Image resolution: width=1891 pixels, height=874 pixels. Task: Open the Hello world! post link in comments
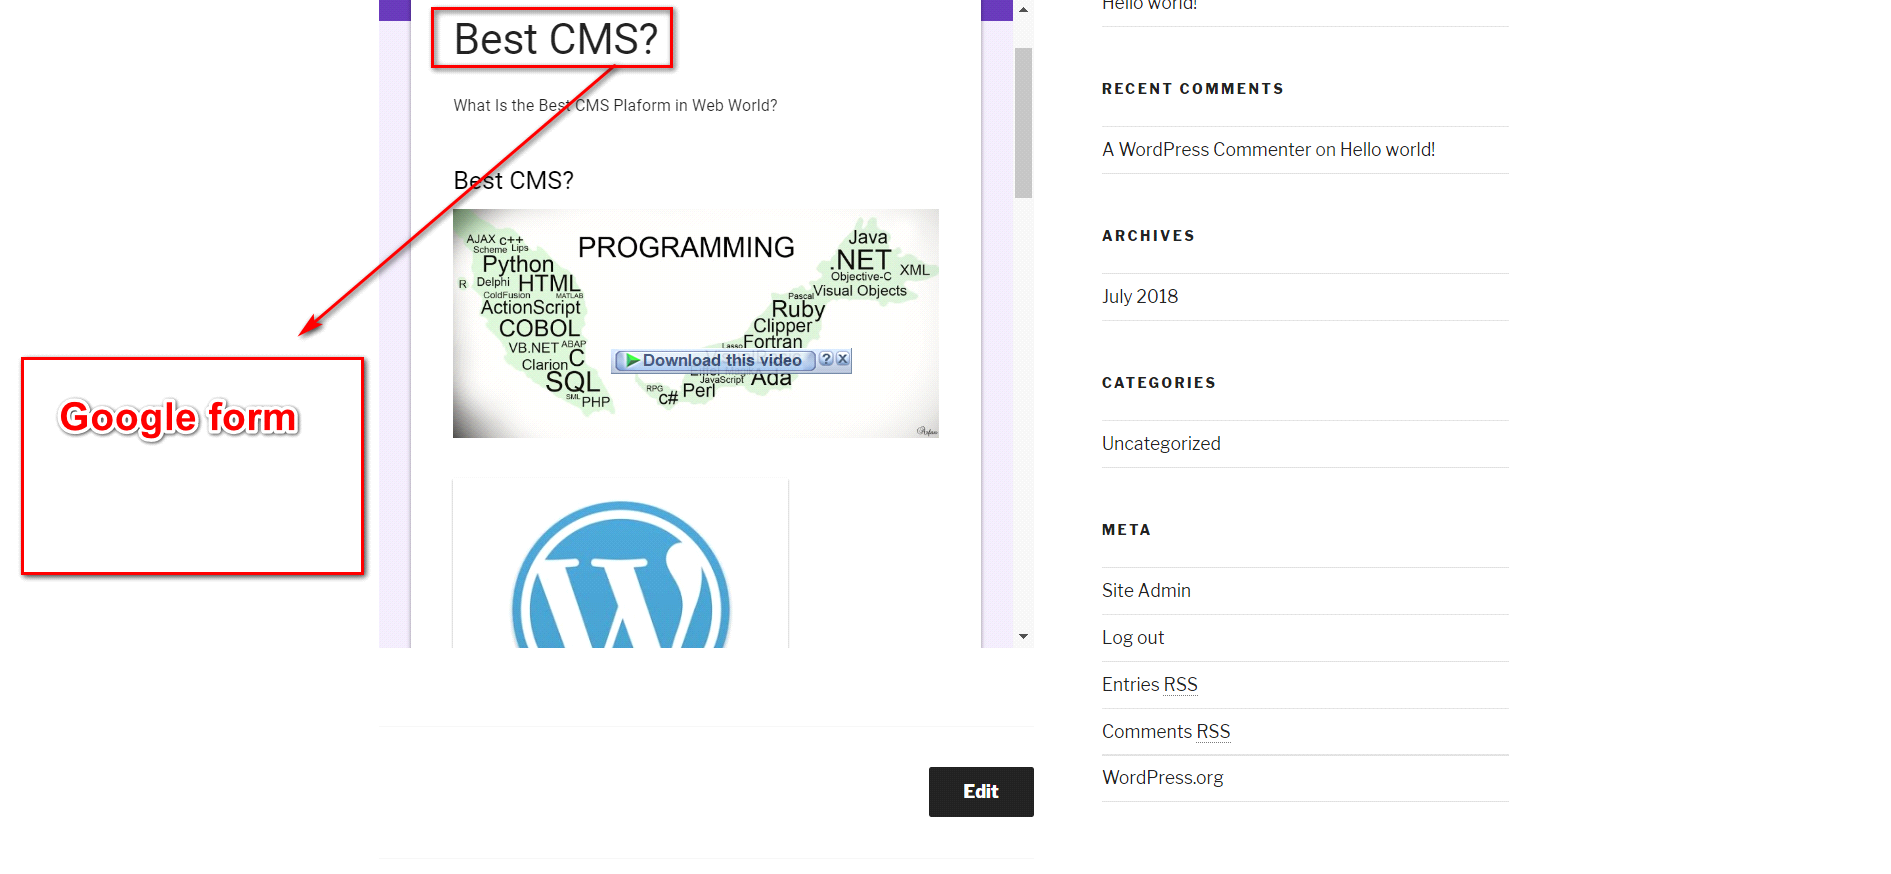click(1387, 150)
